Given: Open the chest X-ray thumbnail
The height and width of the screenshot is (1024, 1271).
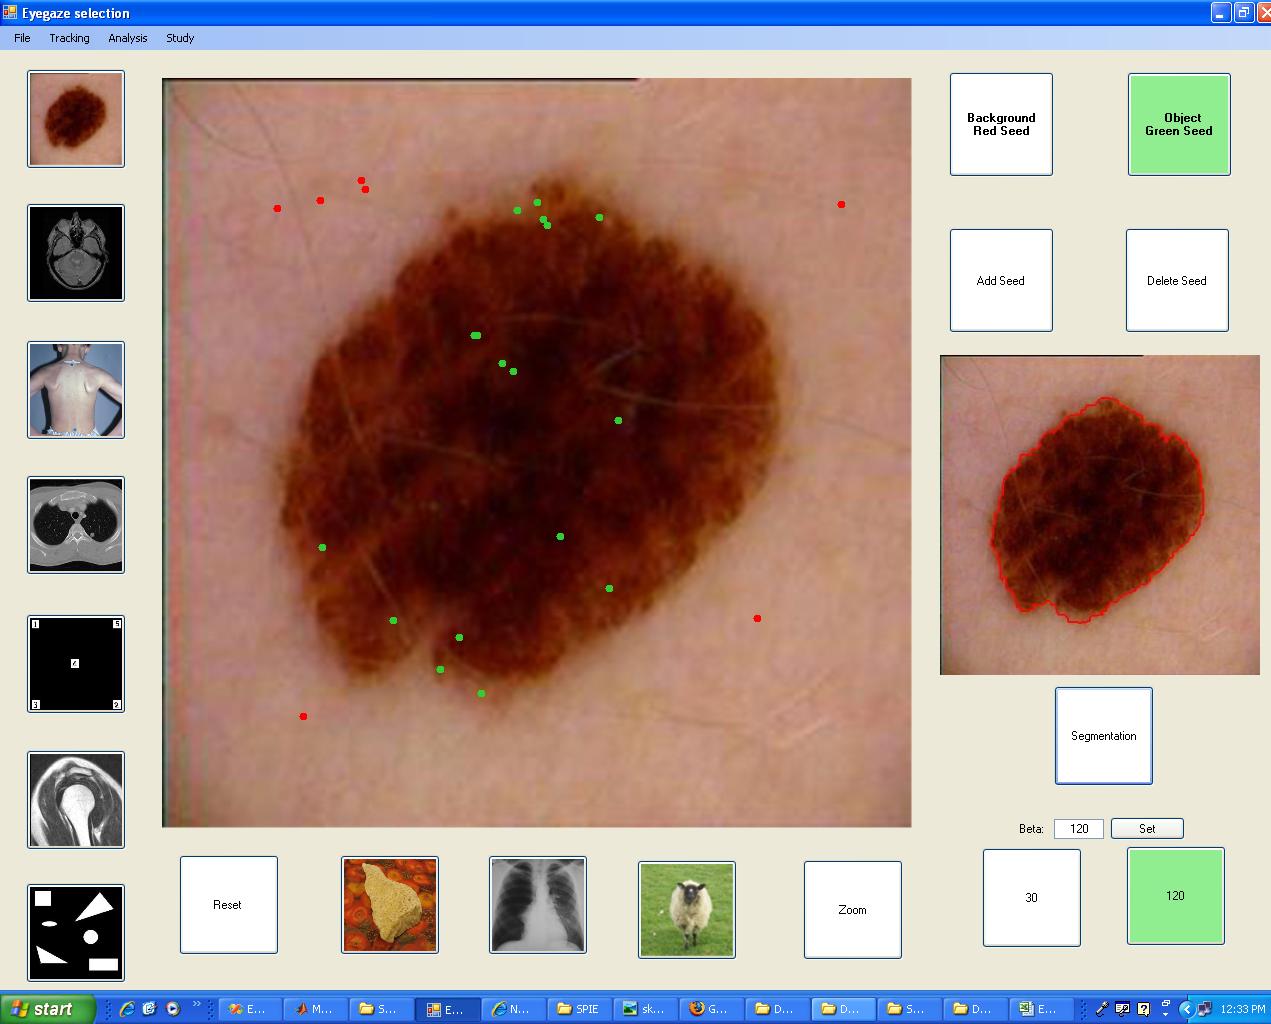Looking at the screenshot, I should pyautogui.click(x=538, y=905).
